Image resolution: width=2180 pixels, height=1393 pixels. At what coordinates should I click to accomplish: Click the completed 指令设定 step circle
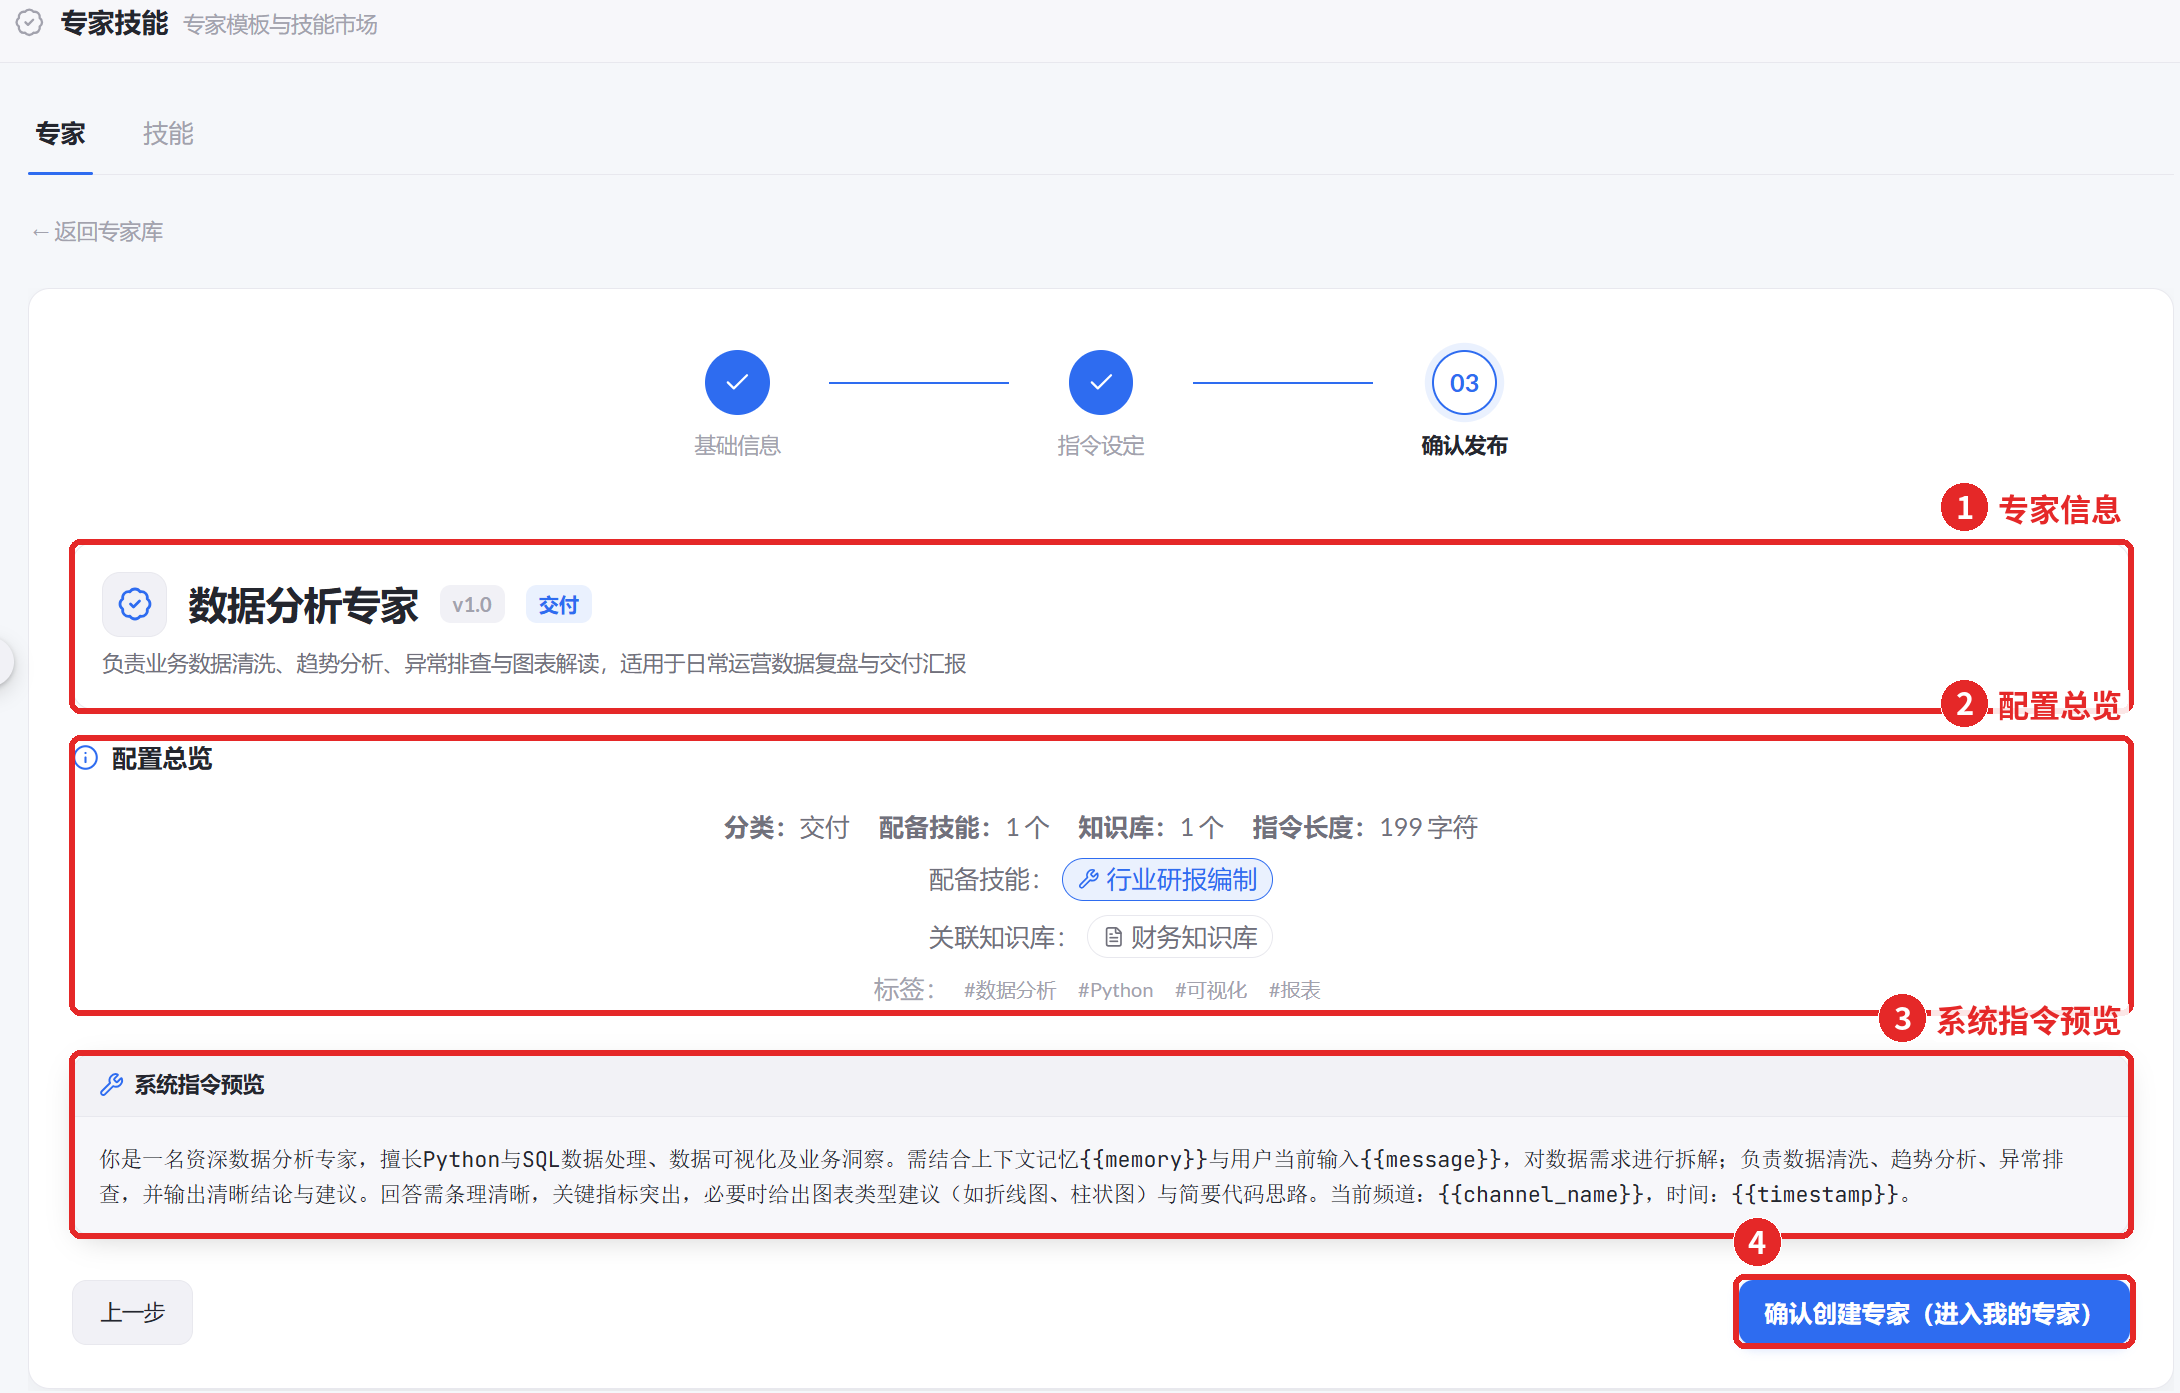[x=1101, y=382]
